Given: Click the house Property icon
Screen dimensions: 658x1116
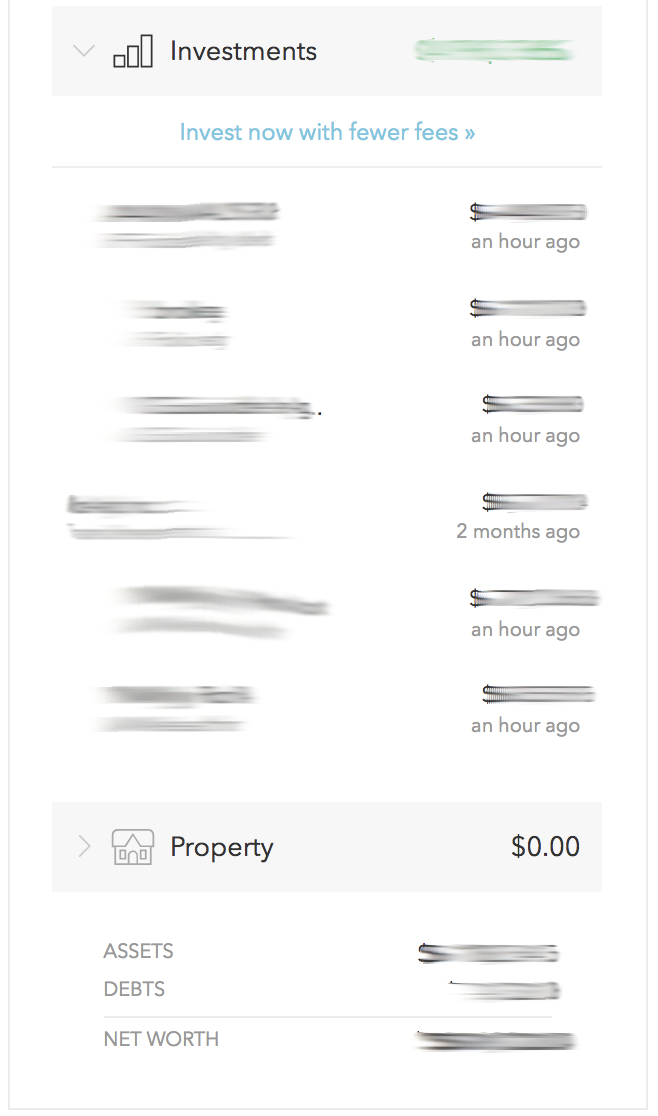Looking at the screenshot, I should tap(133, 847).
